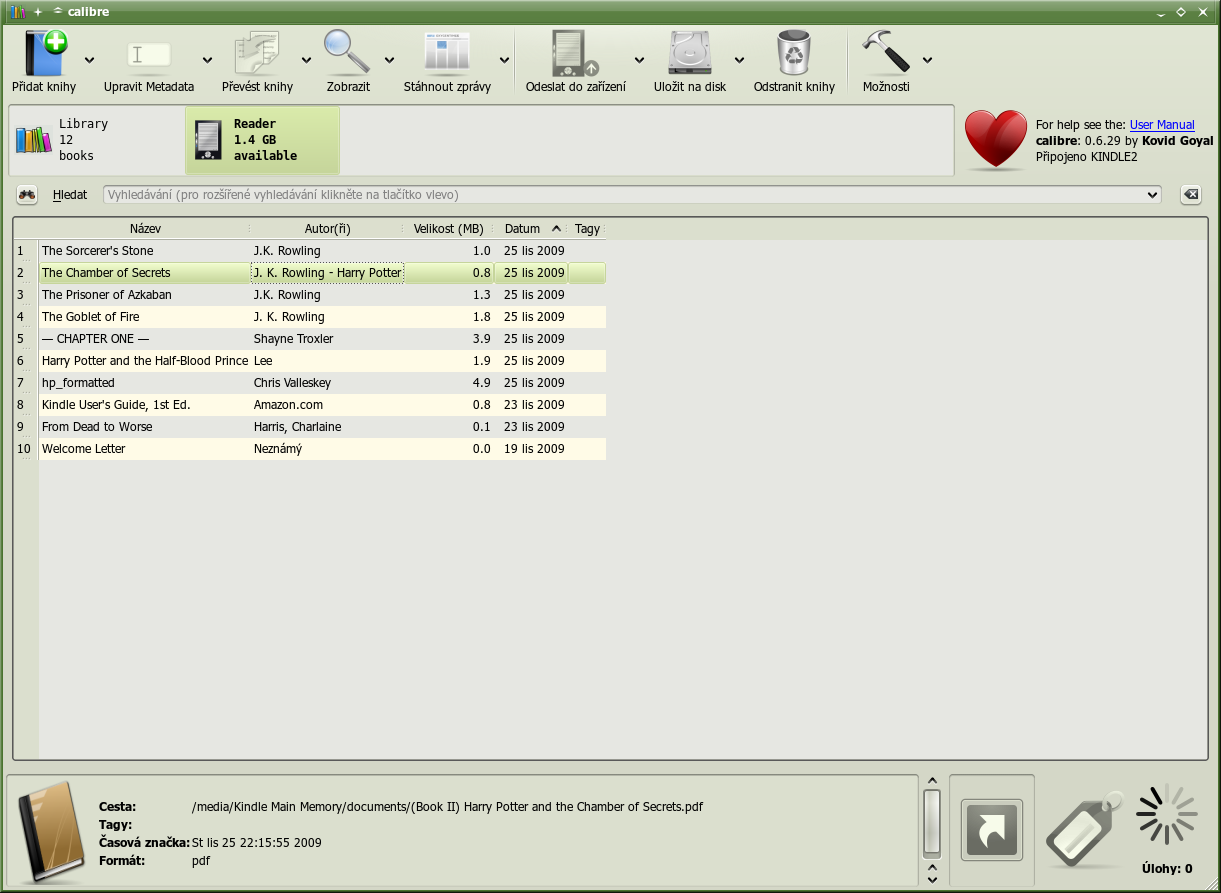
Task: Click author cell J. K. Rowling - Harry Potter
Action: [x=327, y=273]
